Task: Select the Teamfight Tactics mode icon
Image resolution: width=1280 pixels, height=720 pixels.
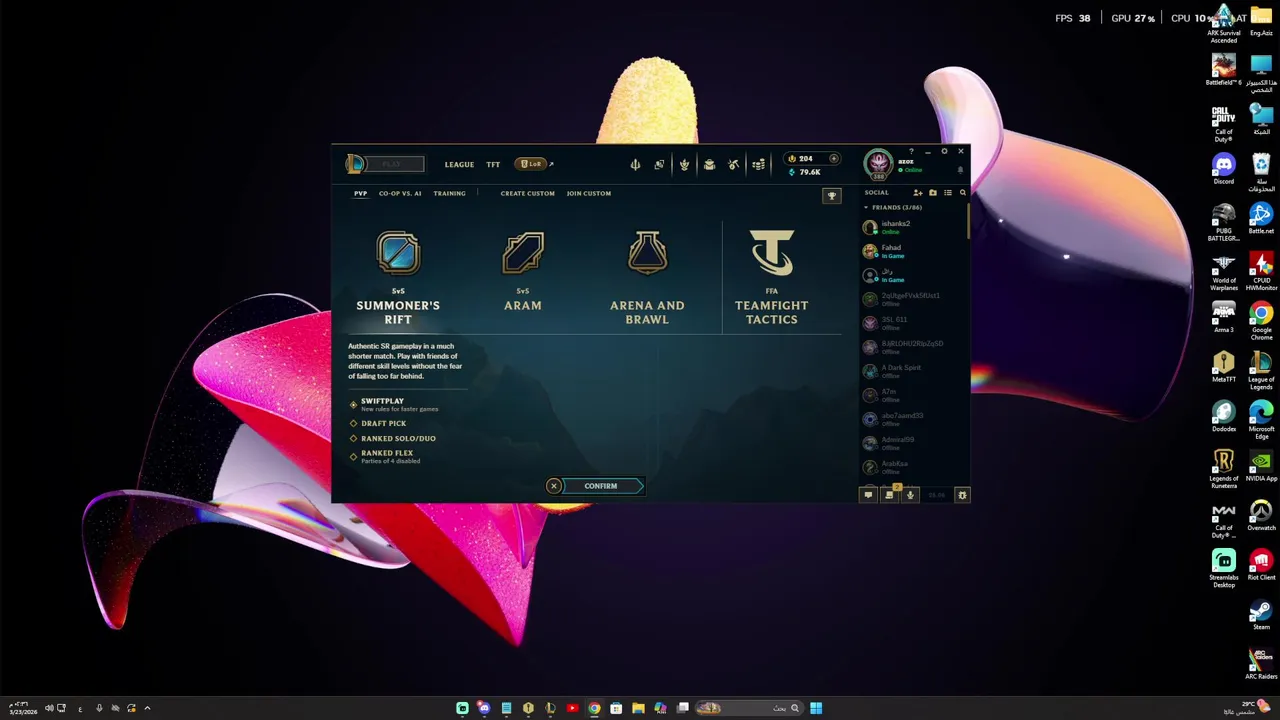Action: [772, 253]
